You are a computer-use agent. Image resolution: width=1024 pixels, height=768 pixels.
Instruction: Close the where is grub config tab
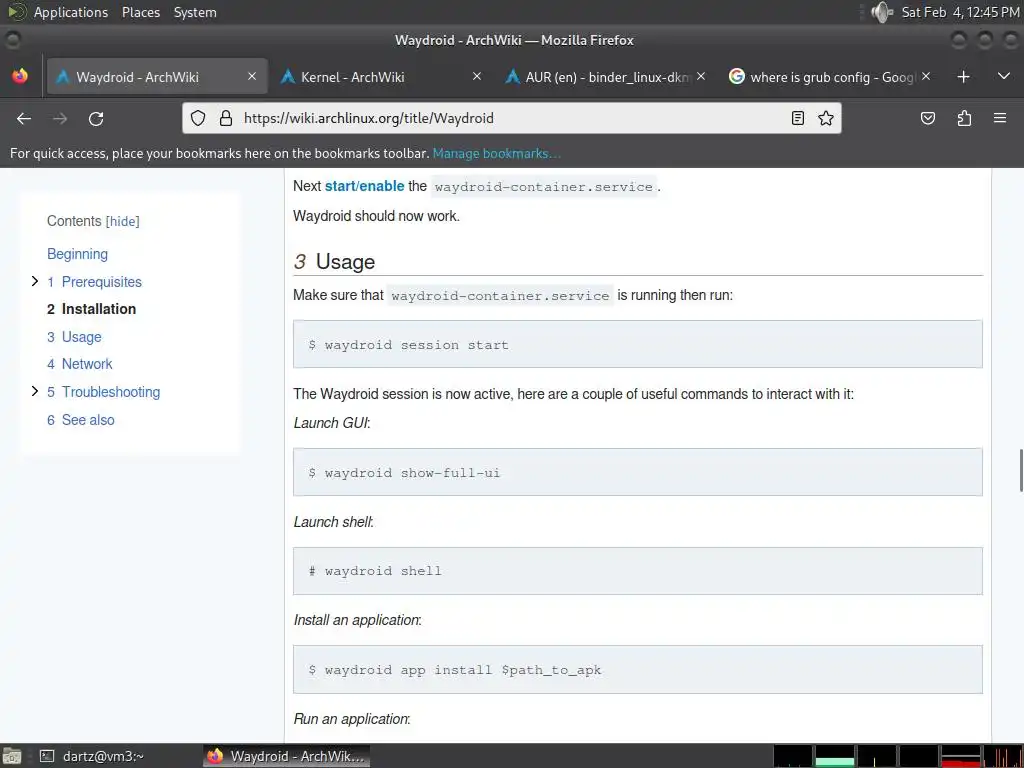click(x=926, y=76)
